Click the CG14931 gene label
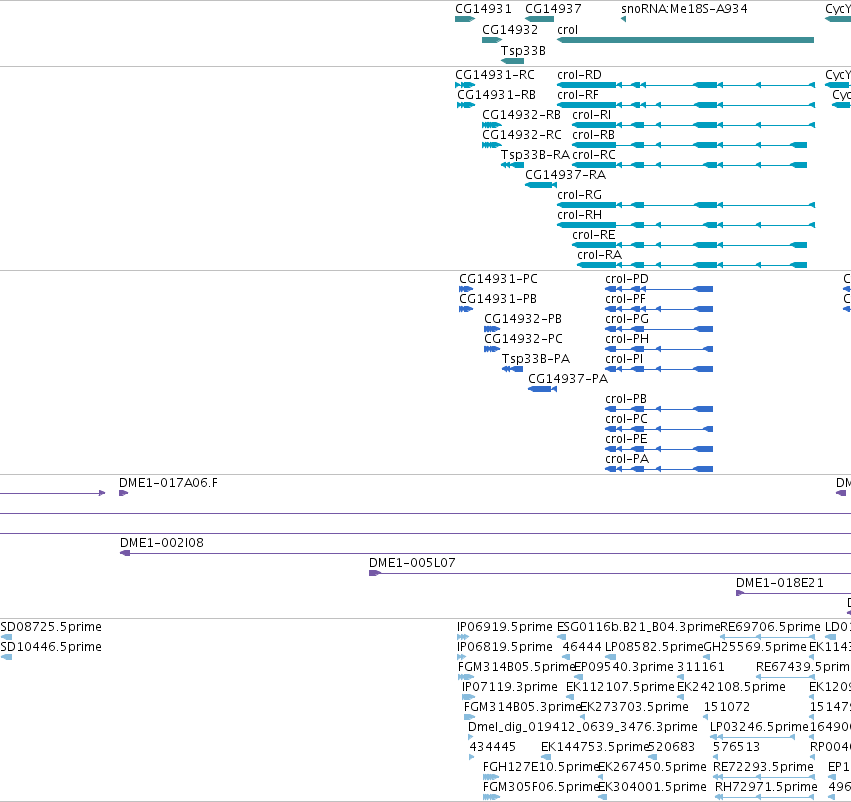 (x=483, y=9)
